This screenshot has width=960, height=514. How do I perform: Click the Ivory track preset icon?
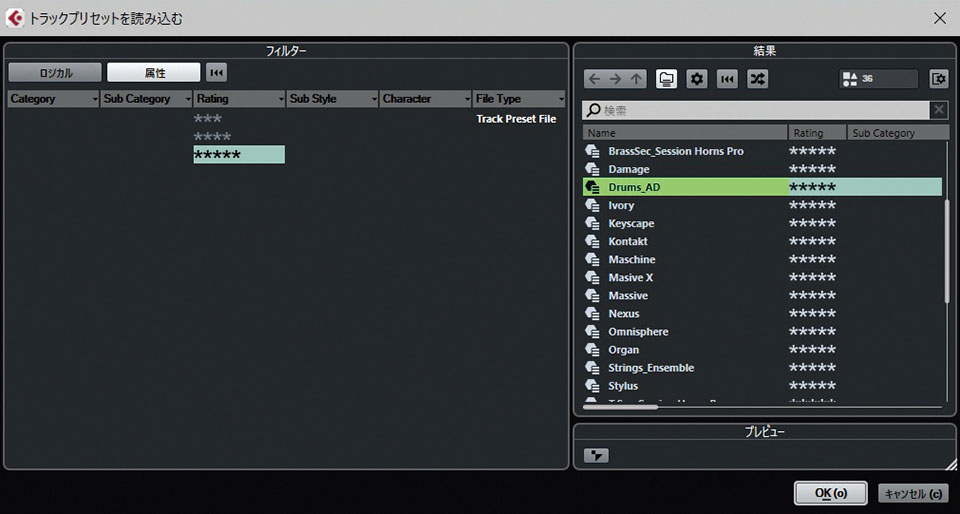592,205
